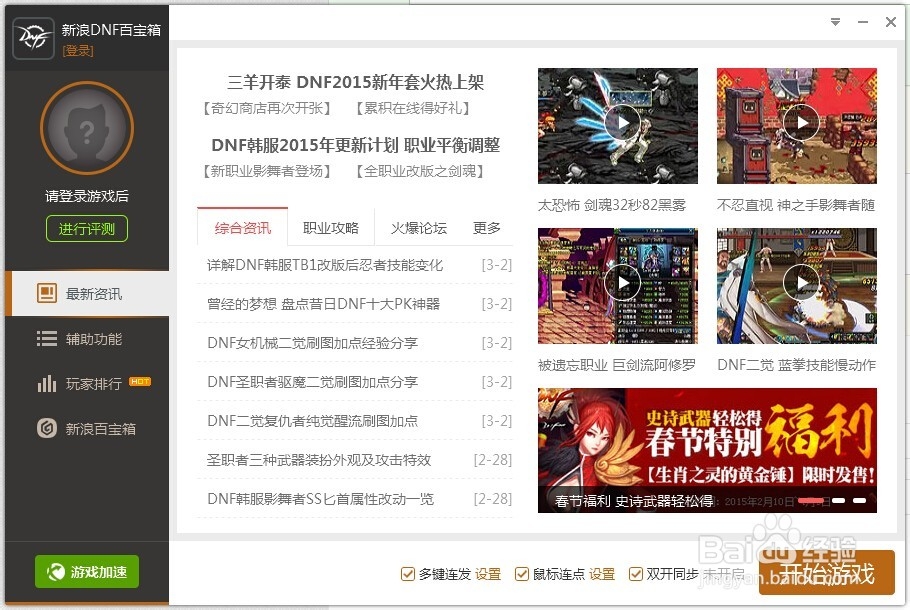The image size is (910, 610).
Task: Click the 开始游戏 button
Action: 826,573
